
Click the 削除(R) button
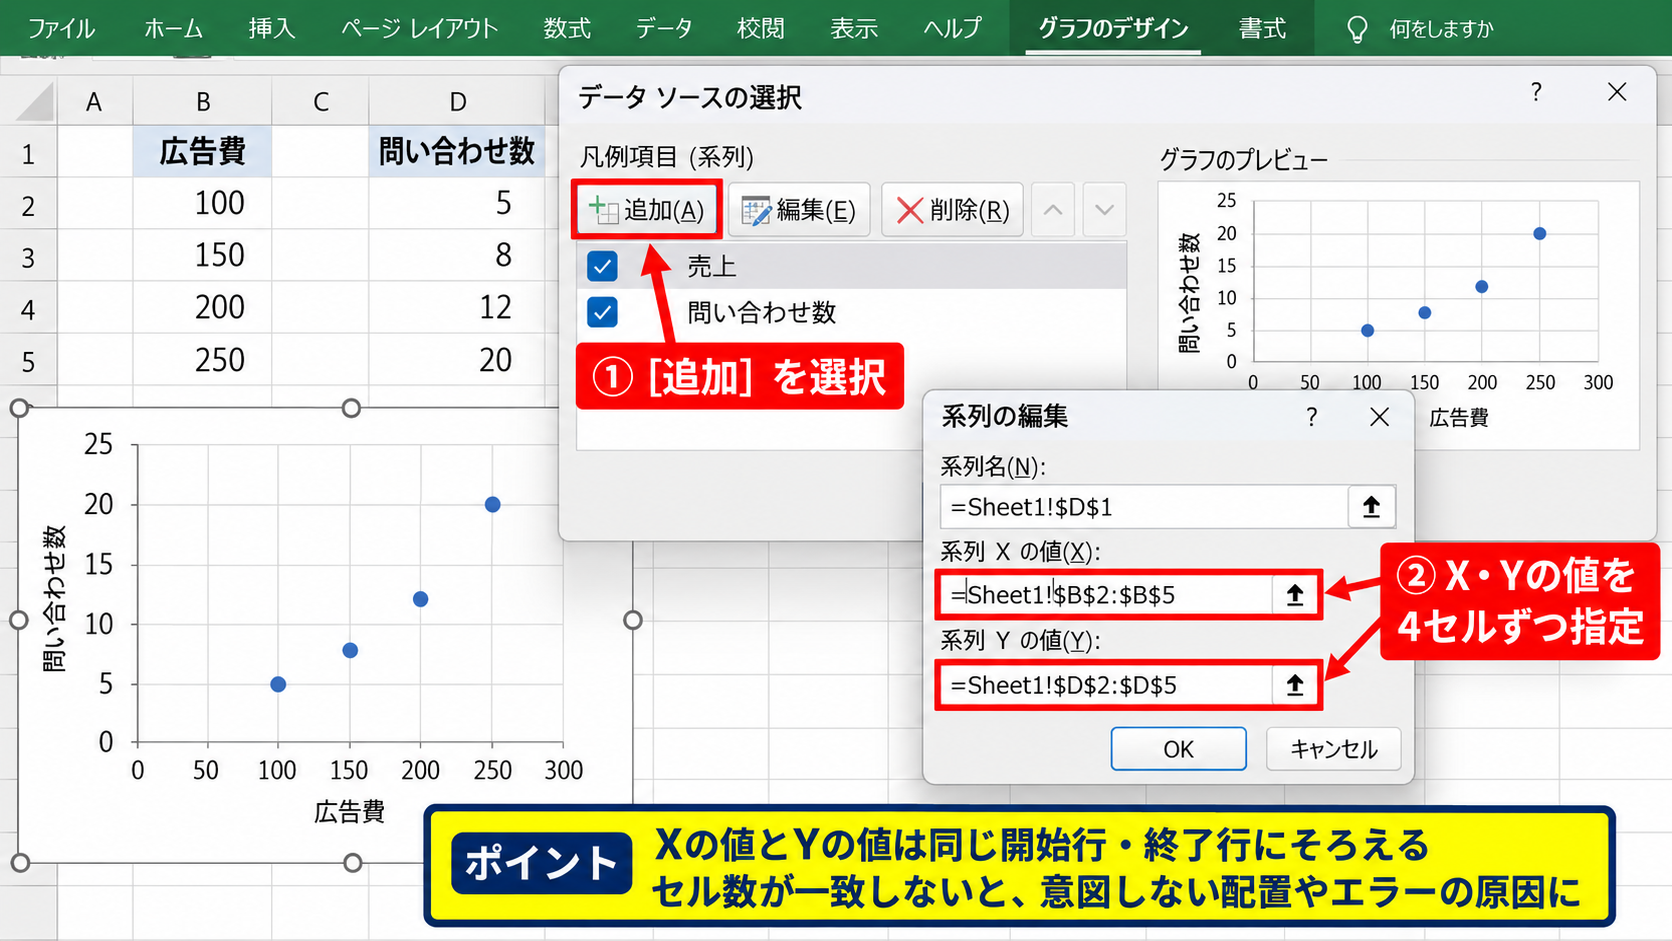click(x=952, y=210)
